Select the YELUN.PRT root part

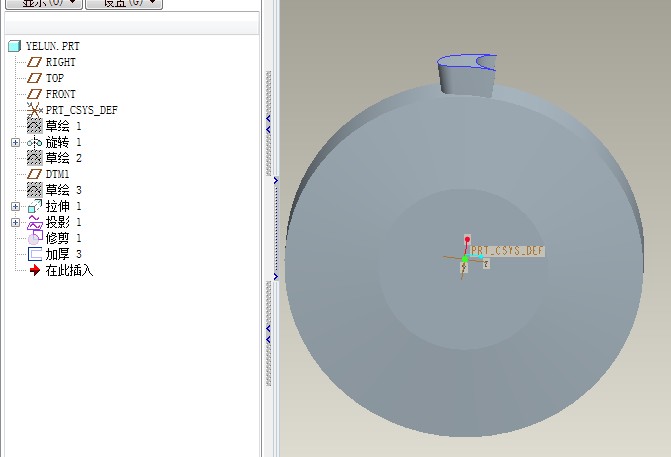[x=50, y=46]
